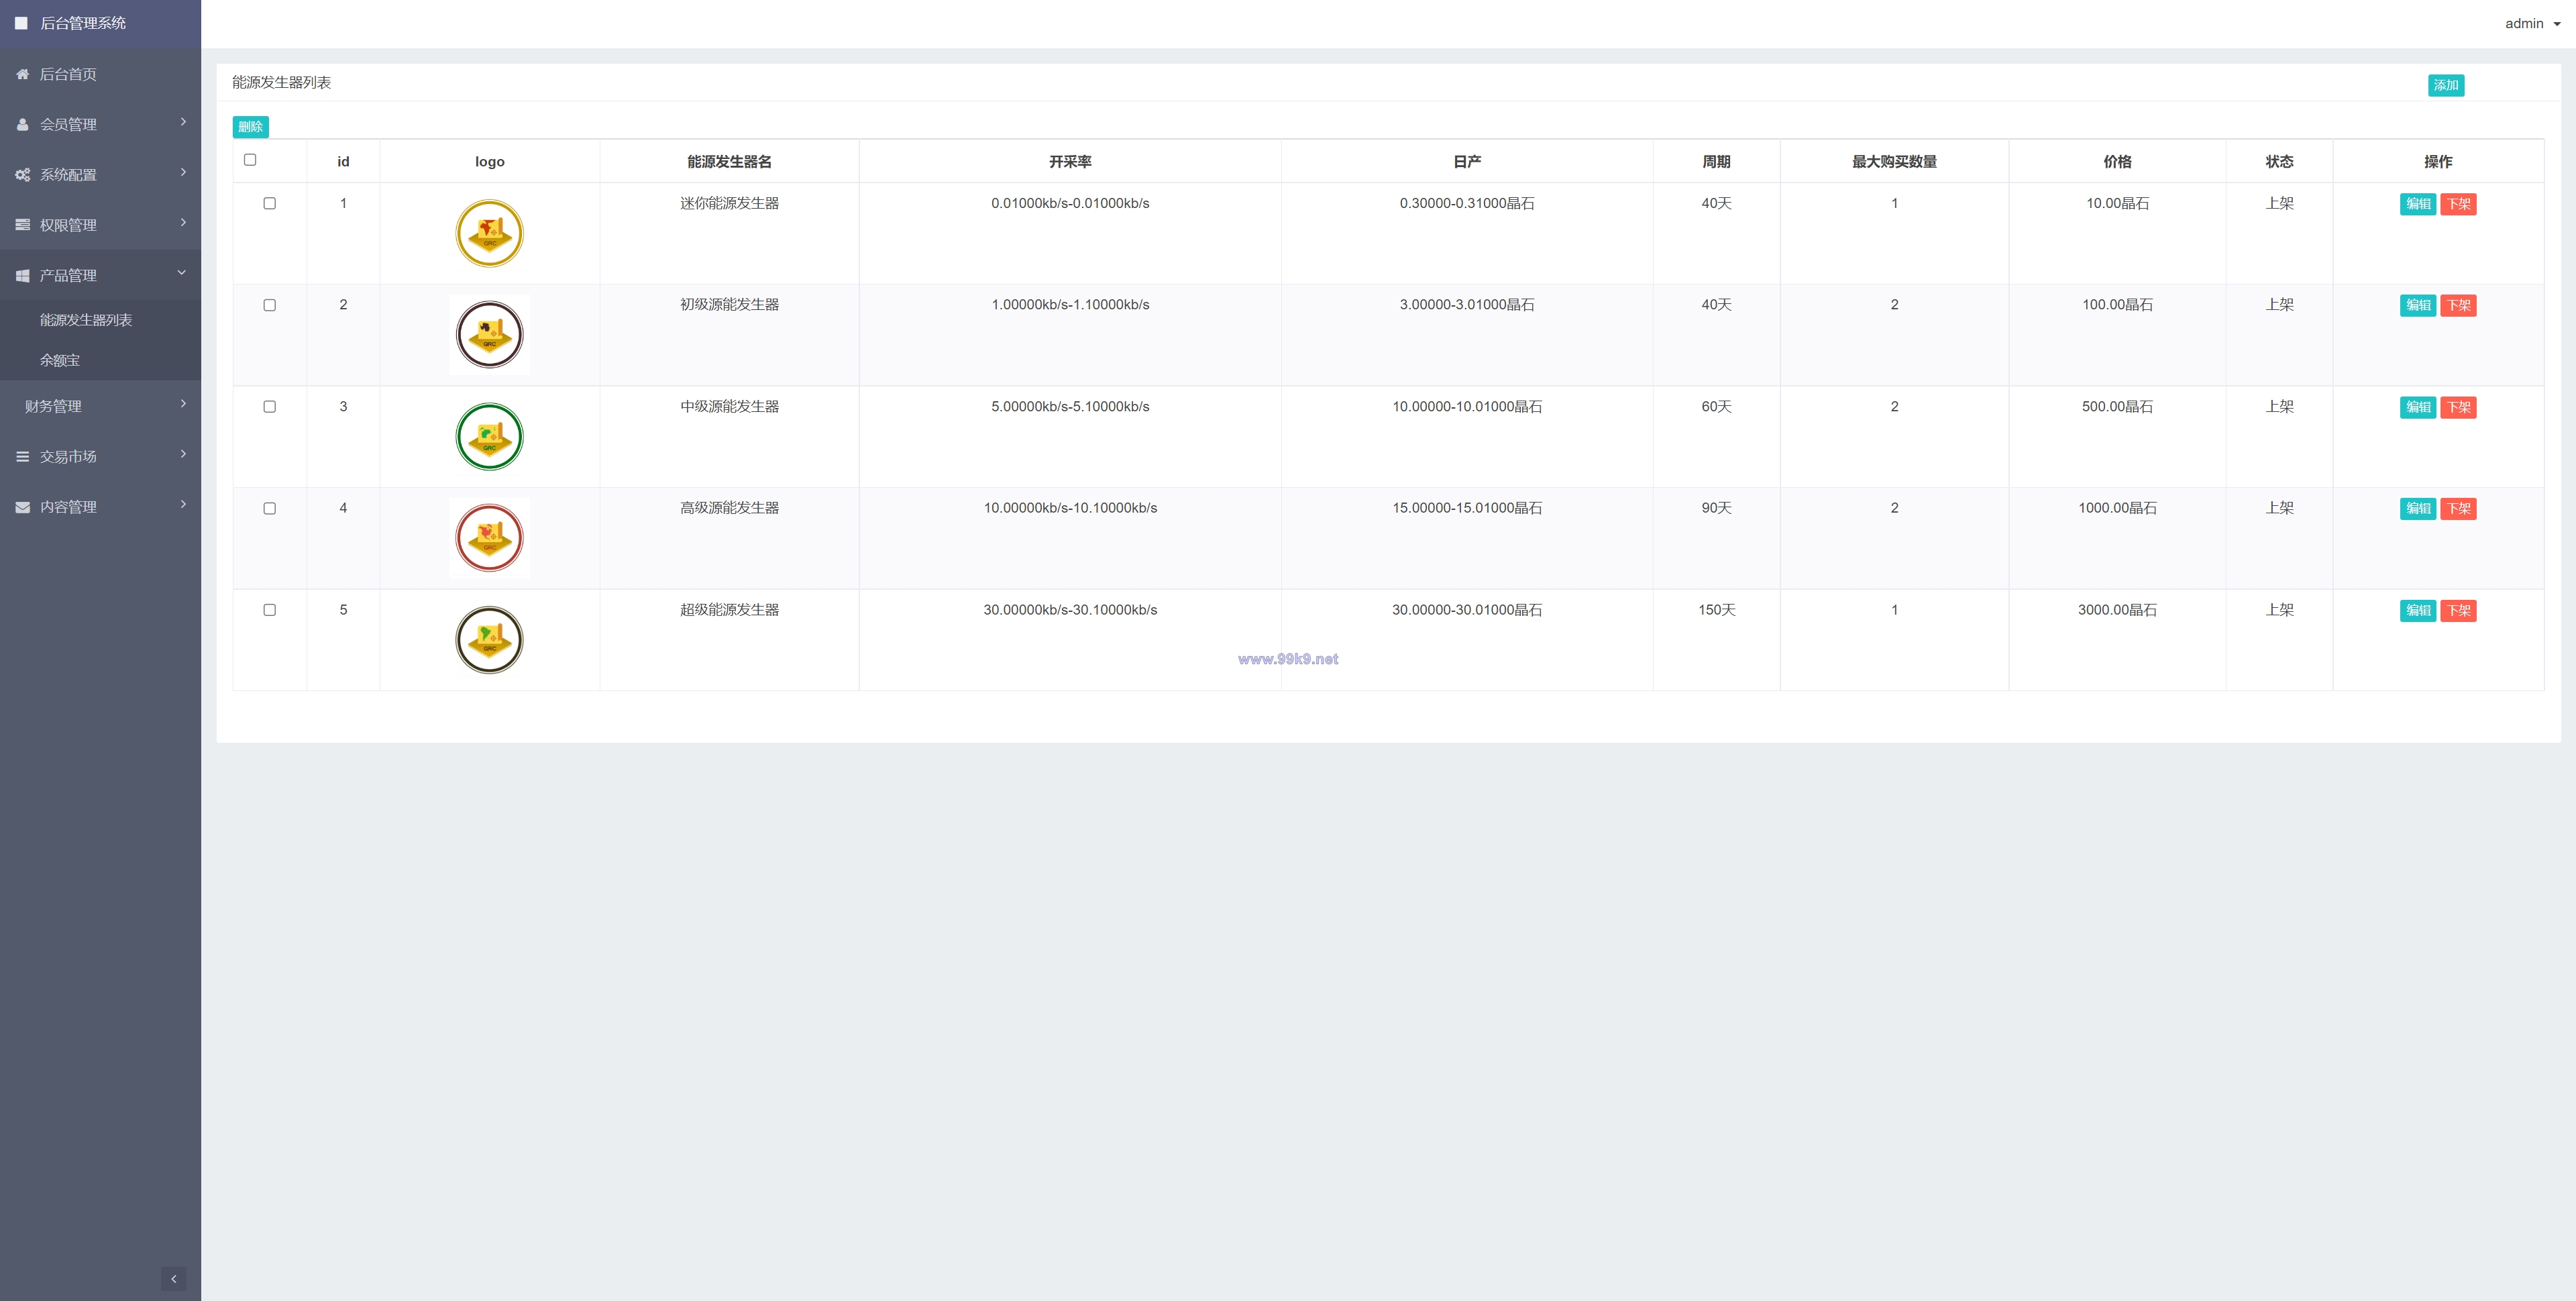Click the 能源发生器名 column header

pos(729,162)
